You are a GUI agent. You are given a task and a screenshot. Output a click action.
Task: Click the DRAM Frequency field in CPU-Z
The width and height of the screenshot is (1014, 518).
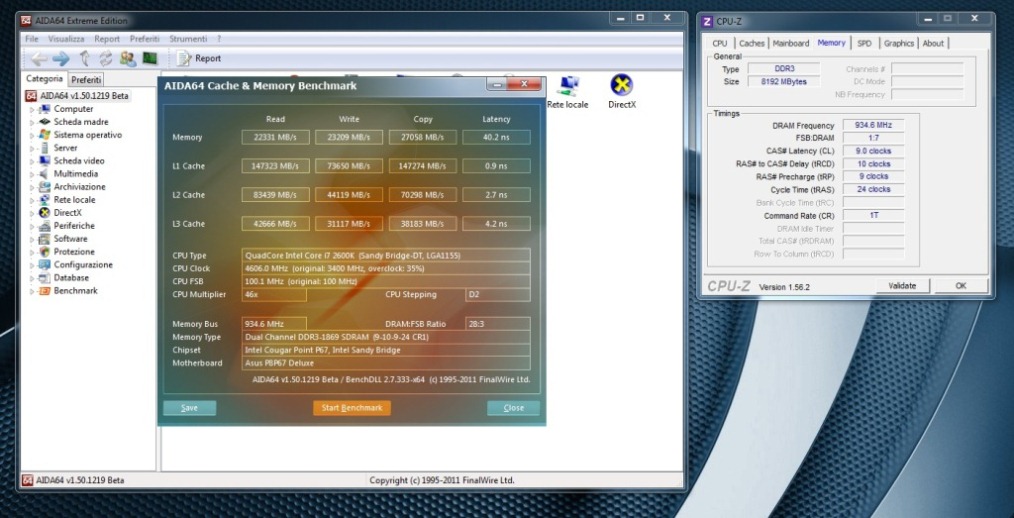(873, 125)
